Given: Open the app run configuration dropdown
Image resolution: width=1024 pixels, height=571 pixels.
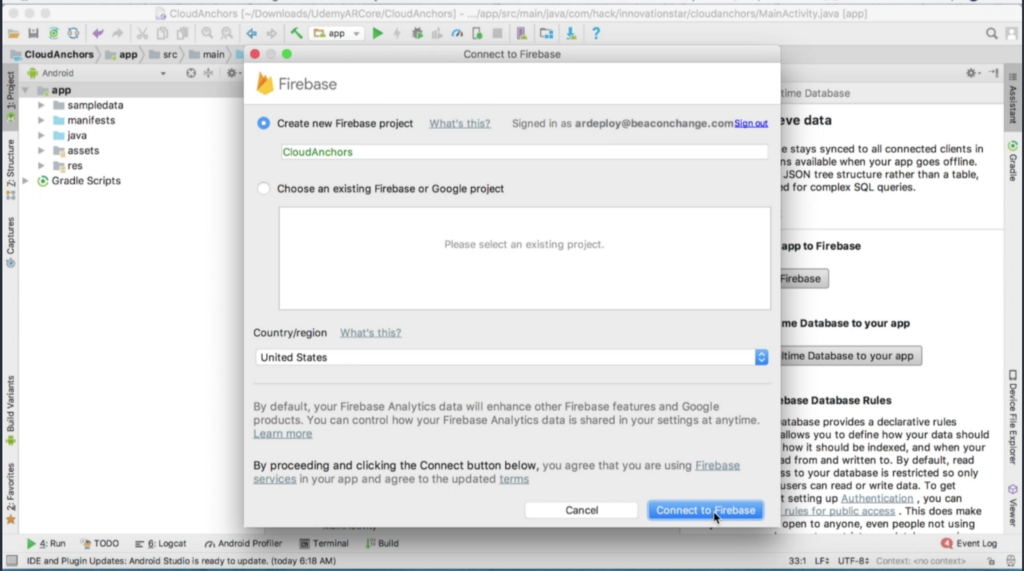Looking at the screenshot, I should 336,33.
